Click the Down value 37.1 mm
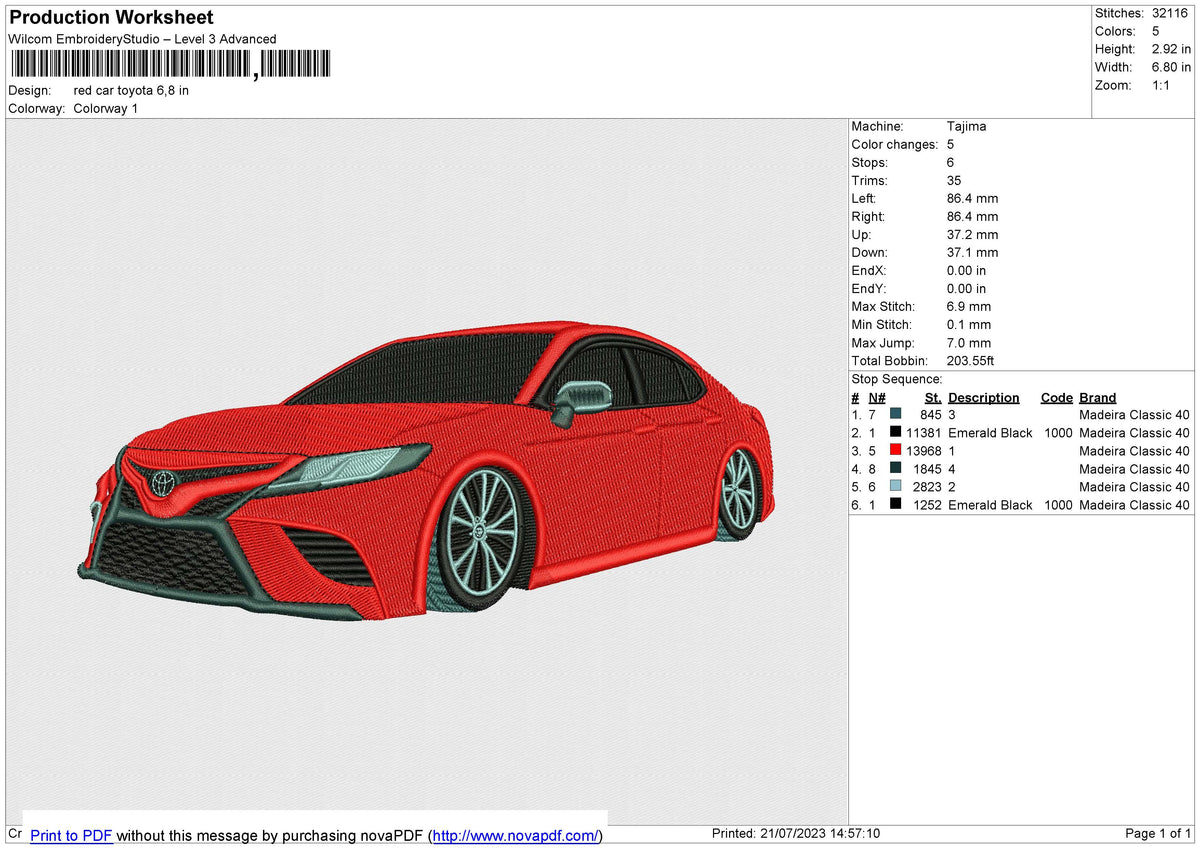This screenshot has width=1200, height=848. tap(972, 253)
